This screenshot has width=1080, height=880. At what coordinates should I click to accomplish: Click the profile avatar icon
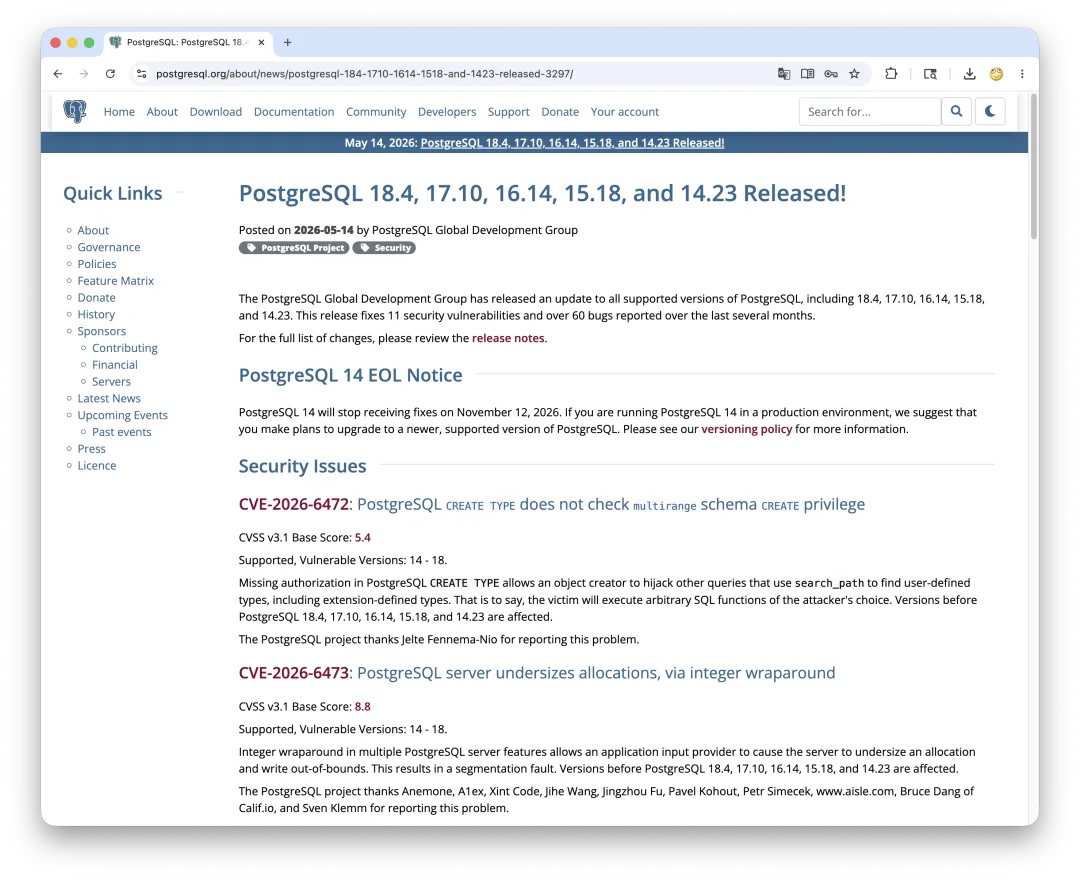click(x=996, y=74)
